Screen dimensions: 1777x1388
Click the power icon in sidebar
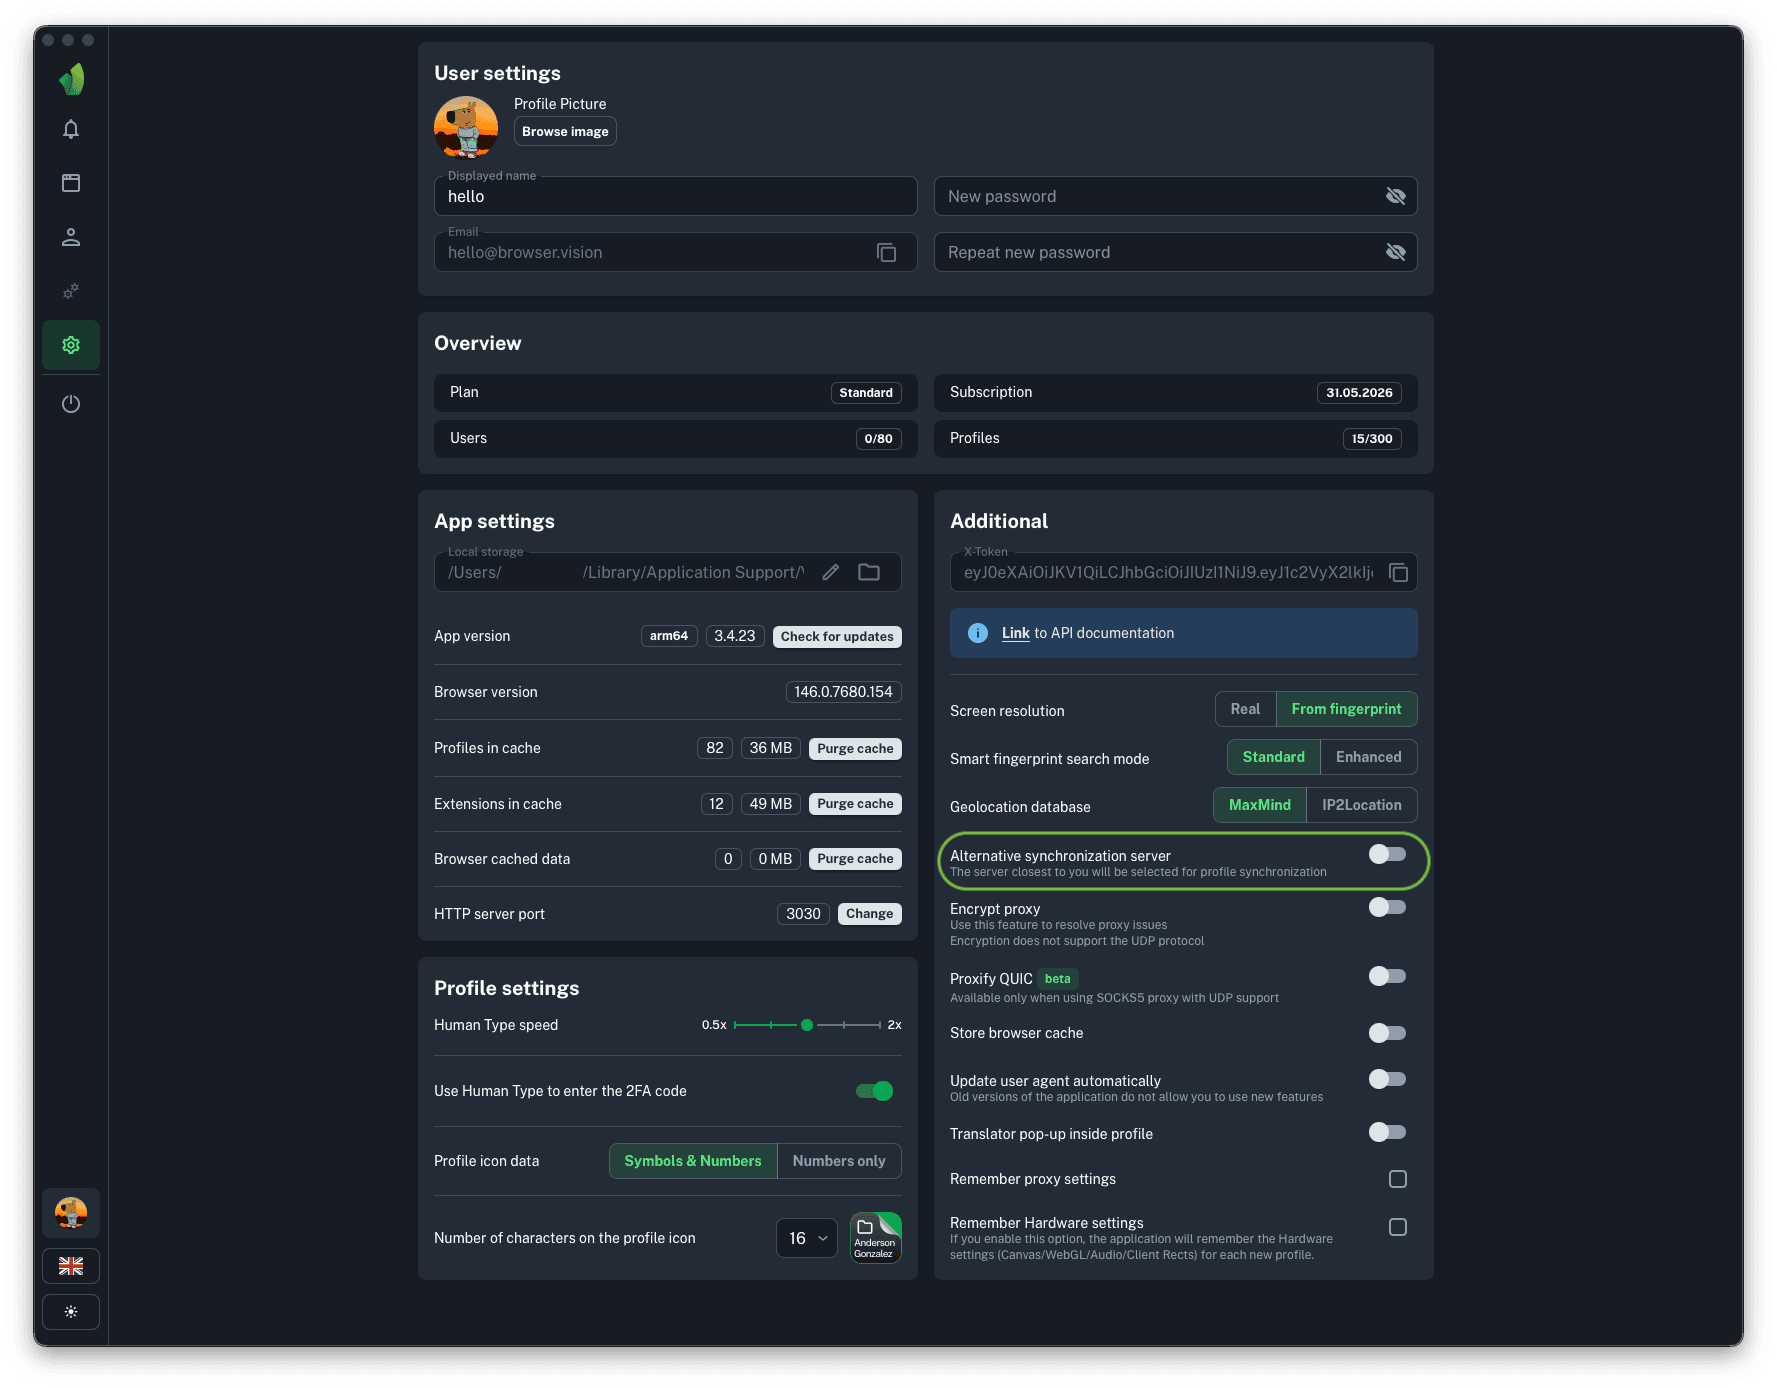[x=71, y=404]
